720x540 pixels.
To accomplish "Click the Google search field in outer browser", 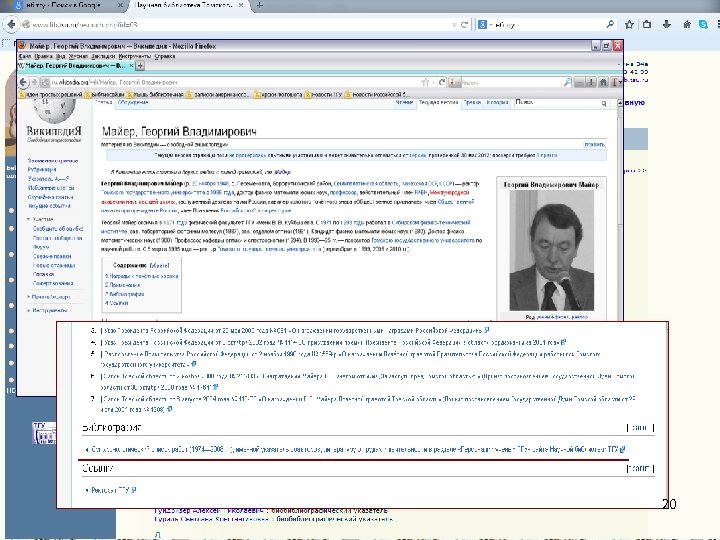I will point(544,25).
